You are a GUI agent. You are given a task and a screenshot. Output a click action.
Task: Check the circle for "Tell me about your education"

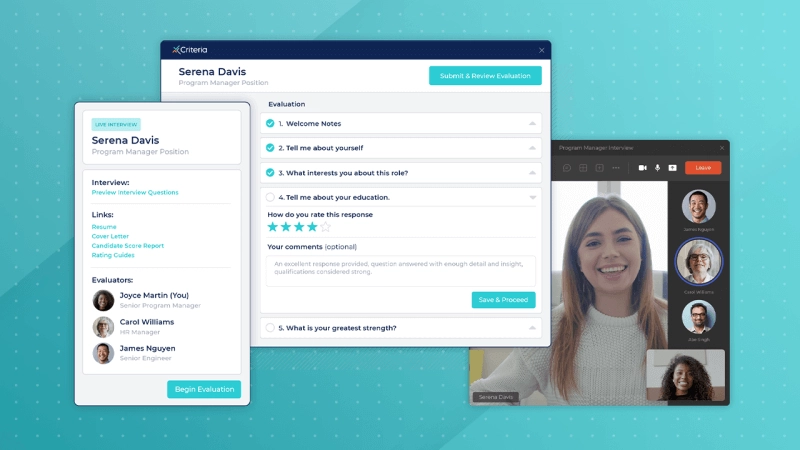(270, 197)
